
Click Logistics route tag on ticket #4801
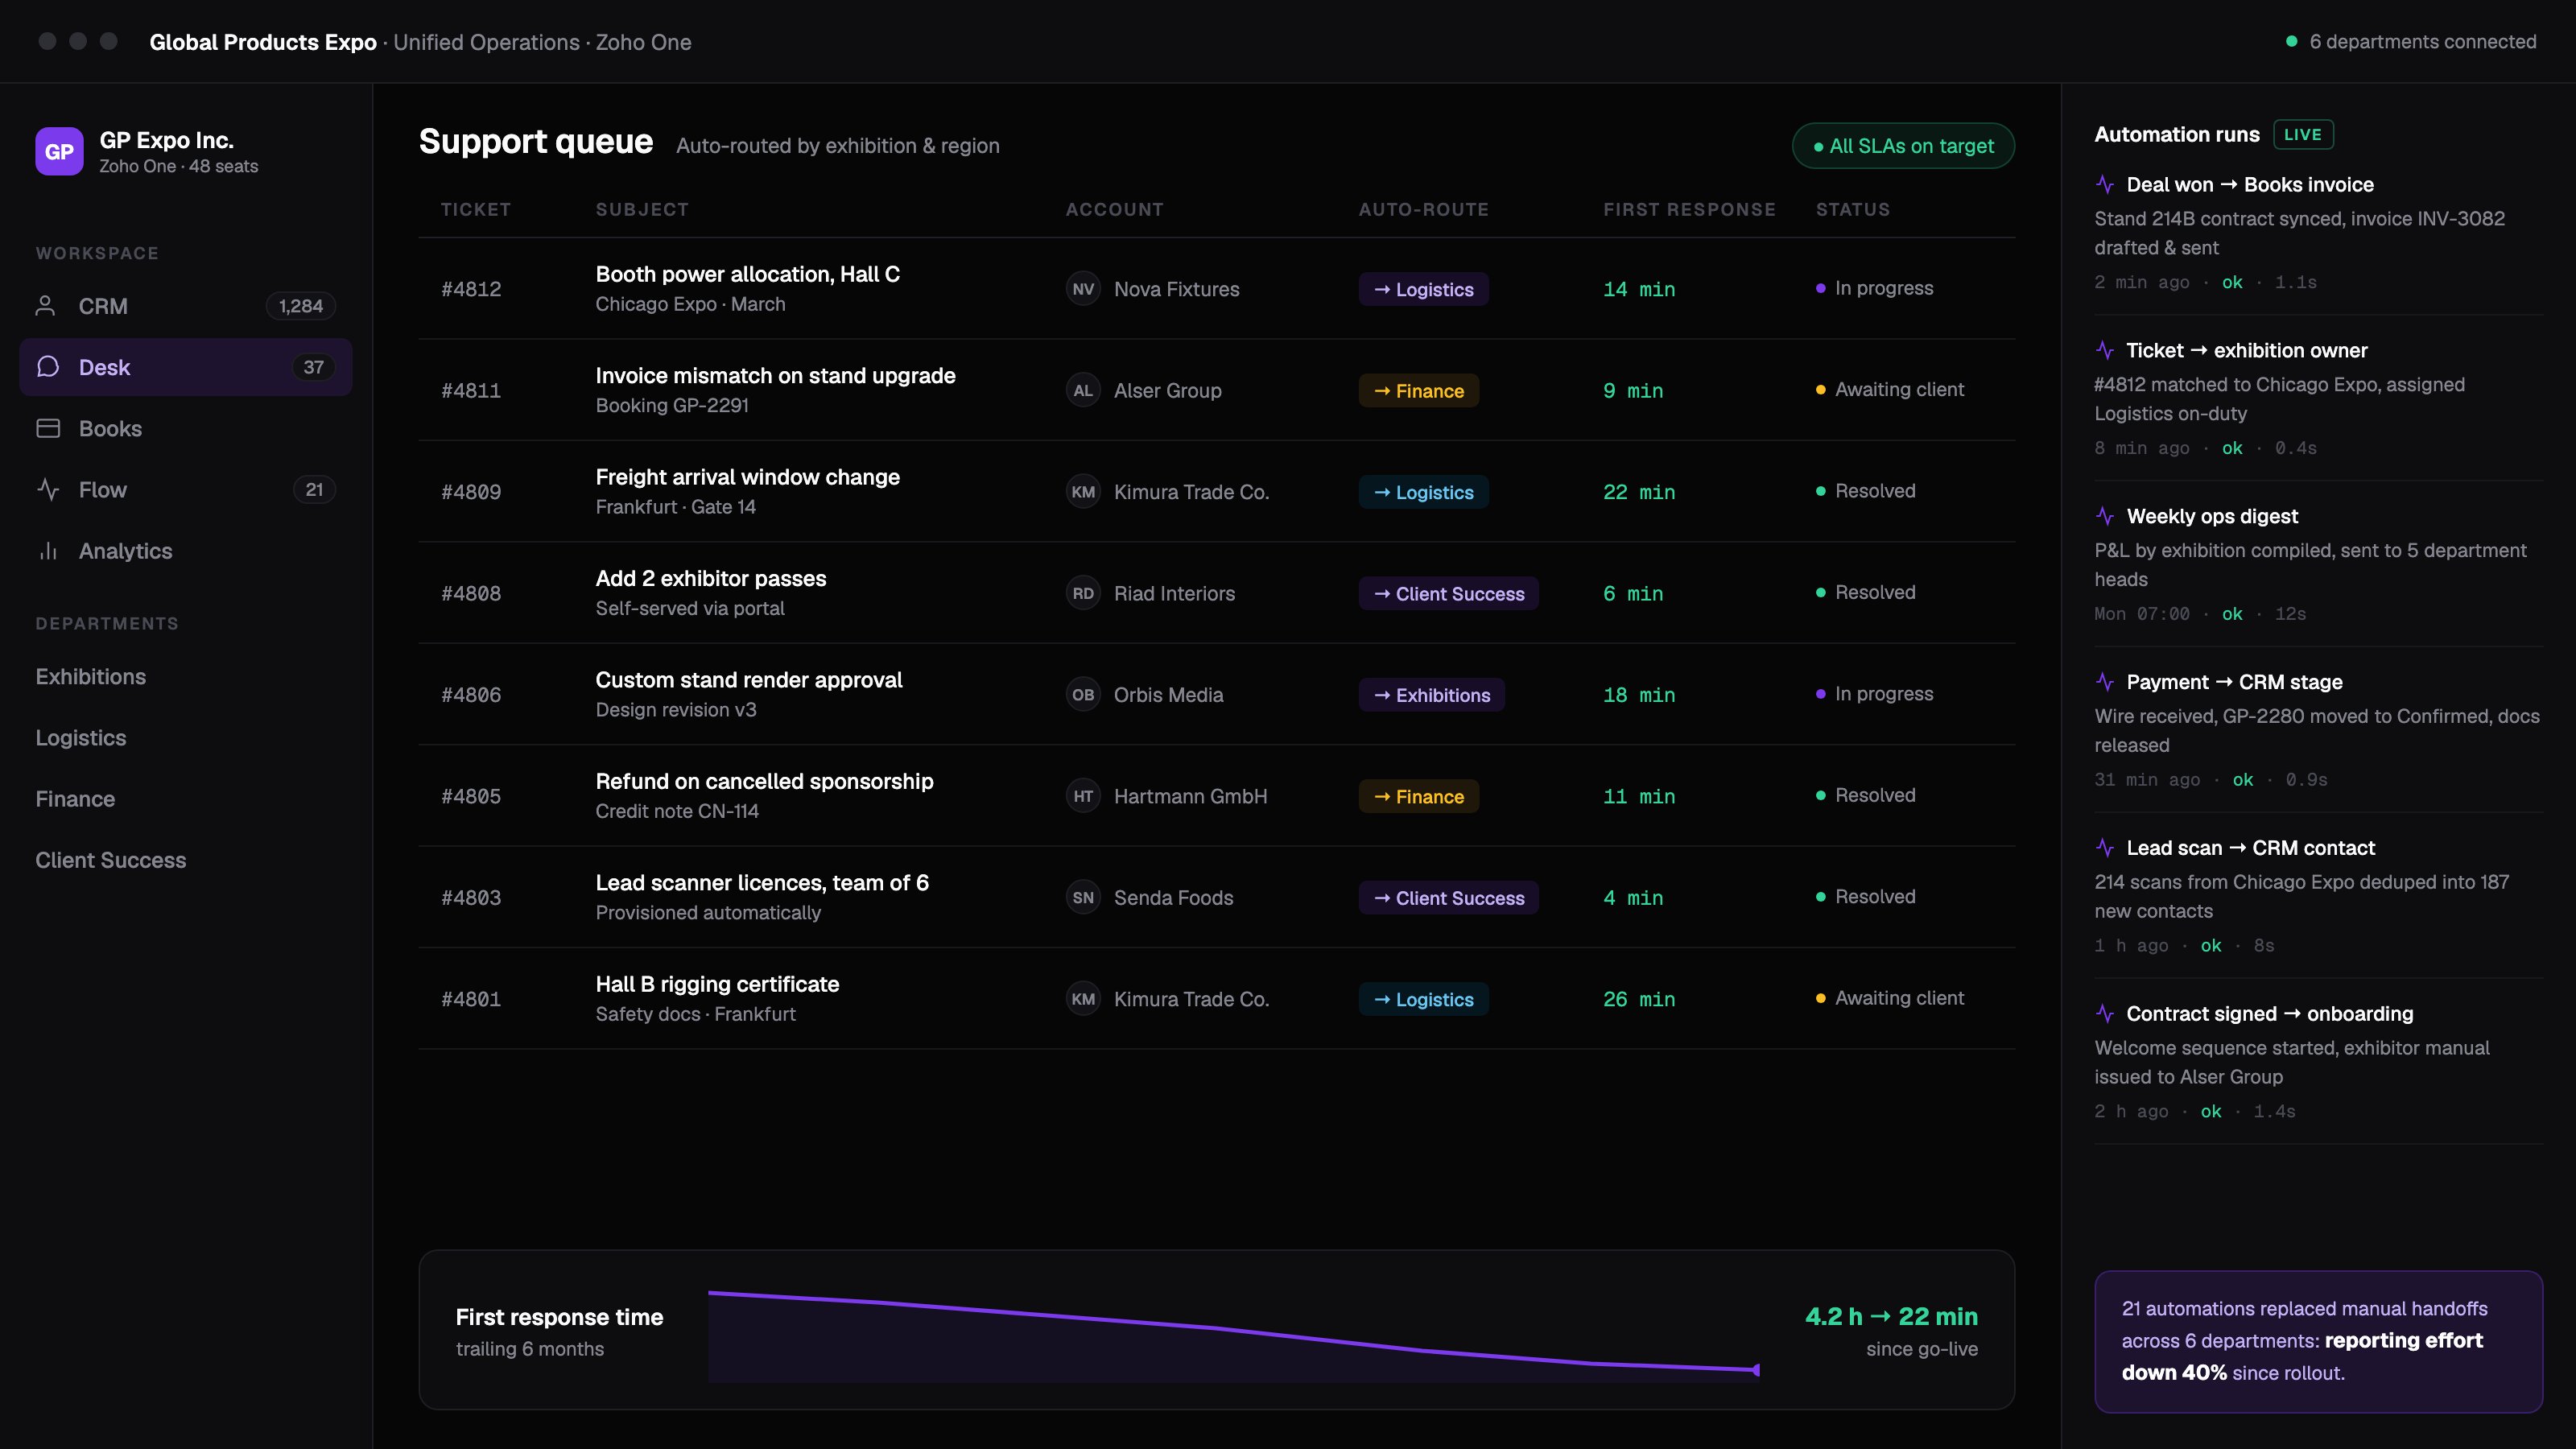1423,999
